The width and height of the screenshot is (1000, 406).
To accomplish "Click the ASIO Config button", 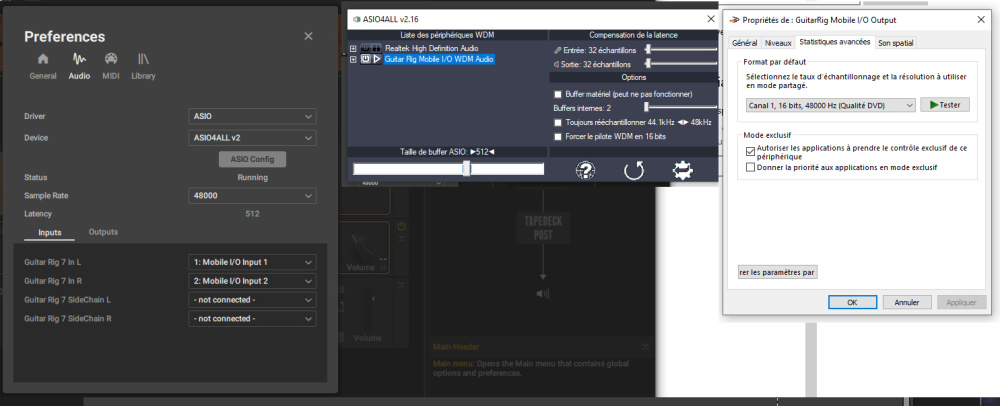I will click(x=252, y=159).
